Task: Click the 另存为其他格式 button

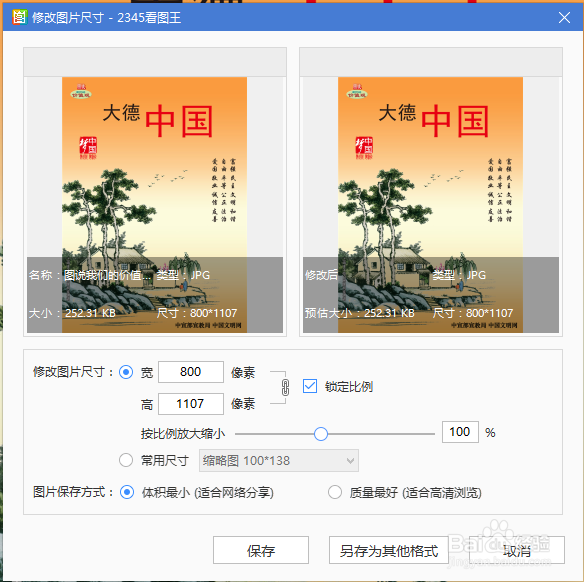Action: tap(389, 550)
